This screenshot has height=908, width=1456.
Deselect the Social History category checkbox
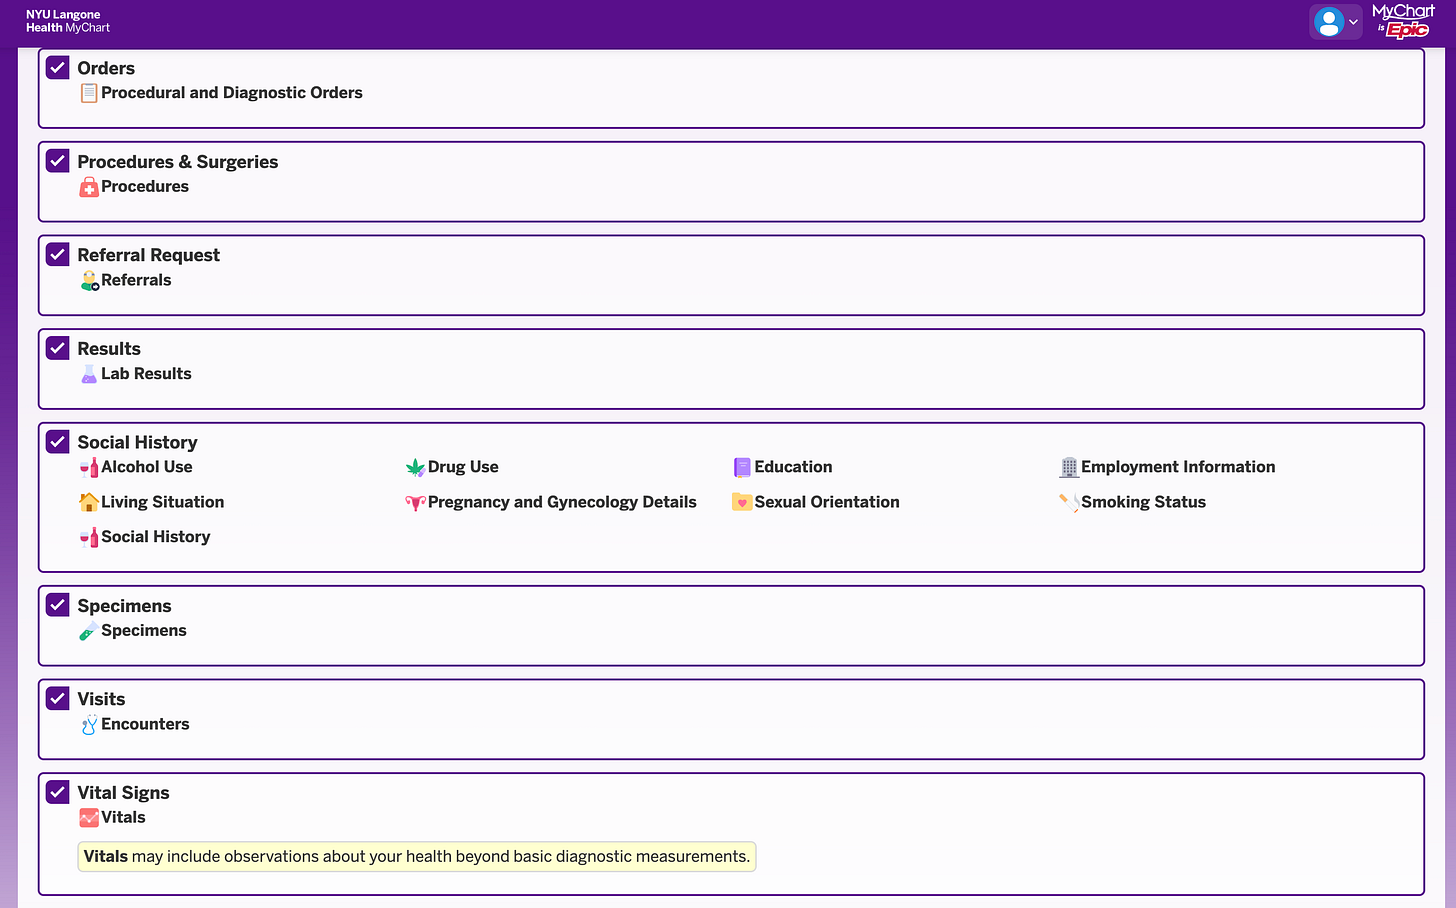coord(58,442)
